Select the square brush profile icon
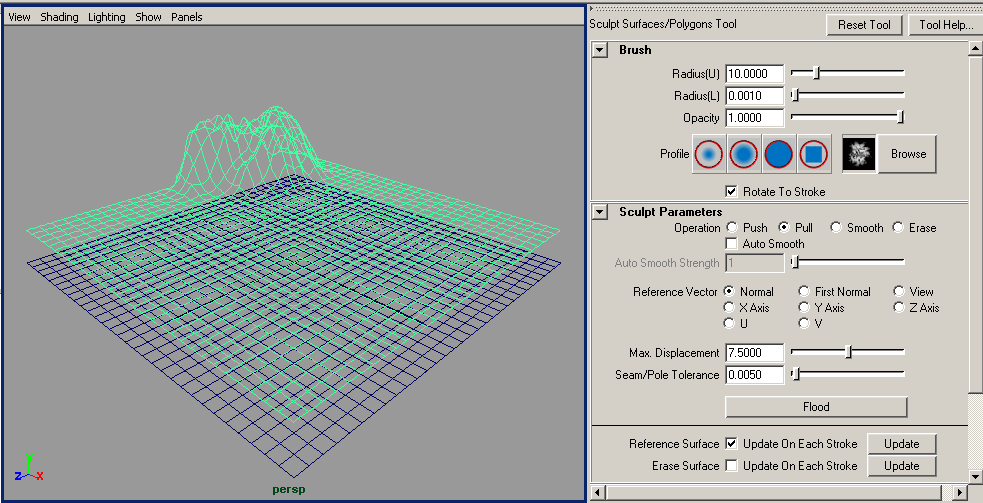The image size is (983, 503). [813, 154]
